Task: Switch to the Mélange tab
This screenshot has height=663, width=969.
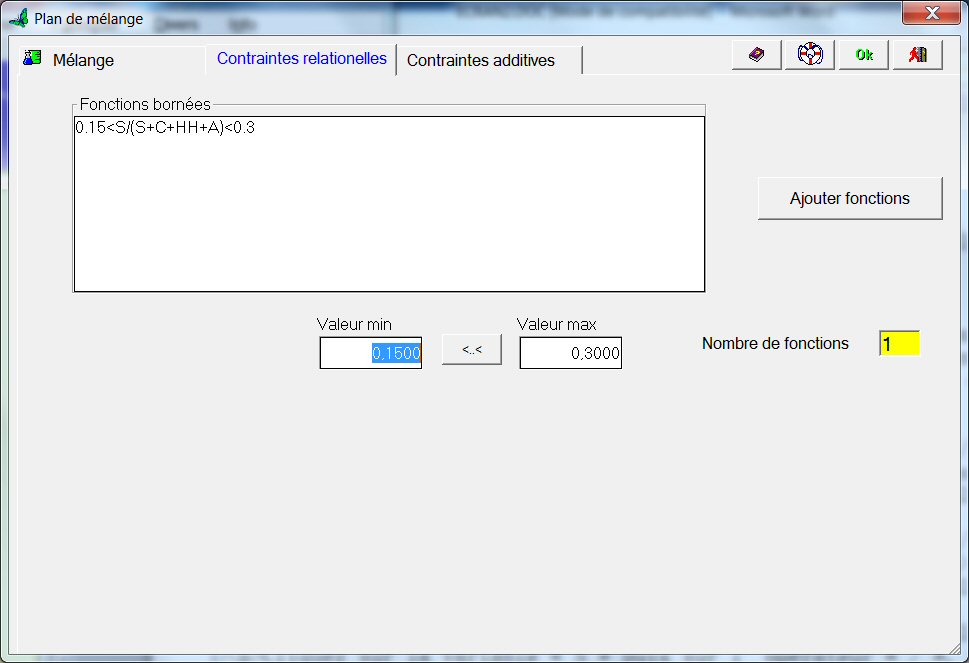Action: point(83,60)
